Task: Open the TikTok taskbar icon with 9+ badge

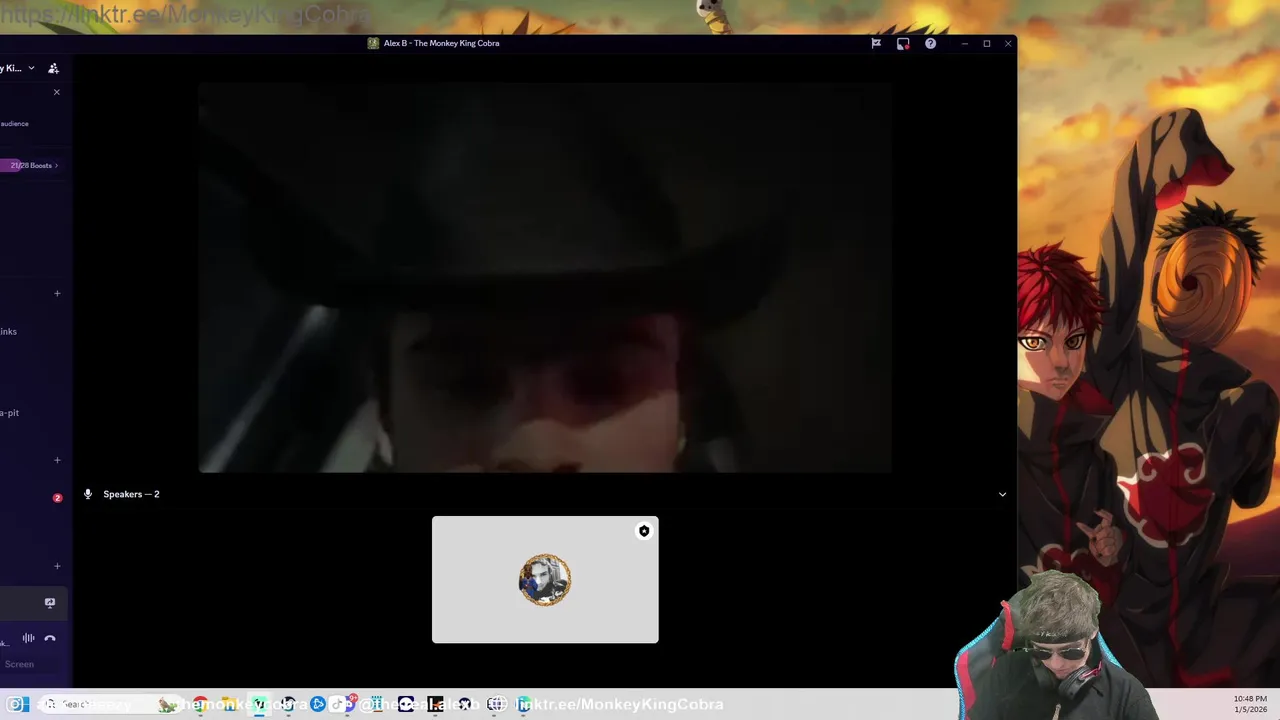Action: (344, 704)
